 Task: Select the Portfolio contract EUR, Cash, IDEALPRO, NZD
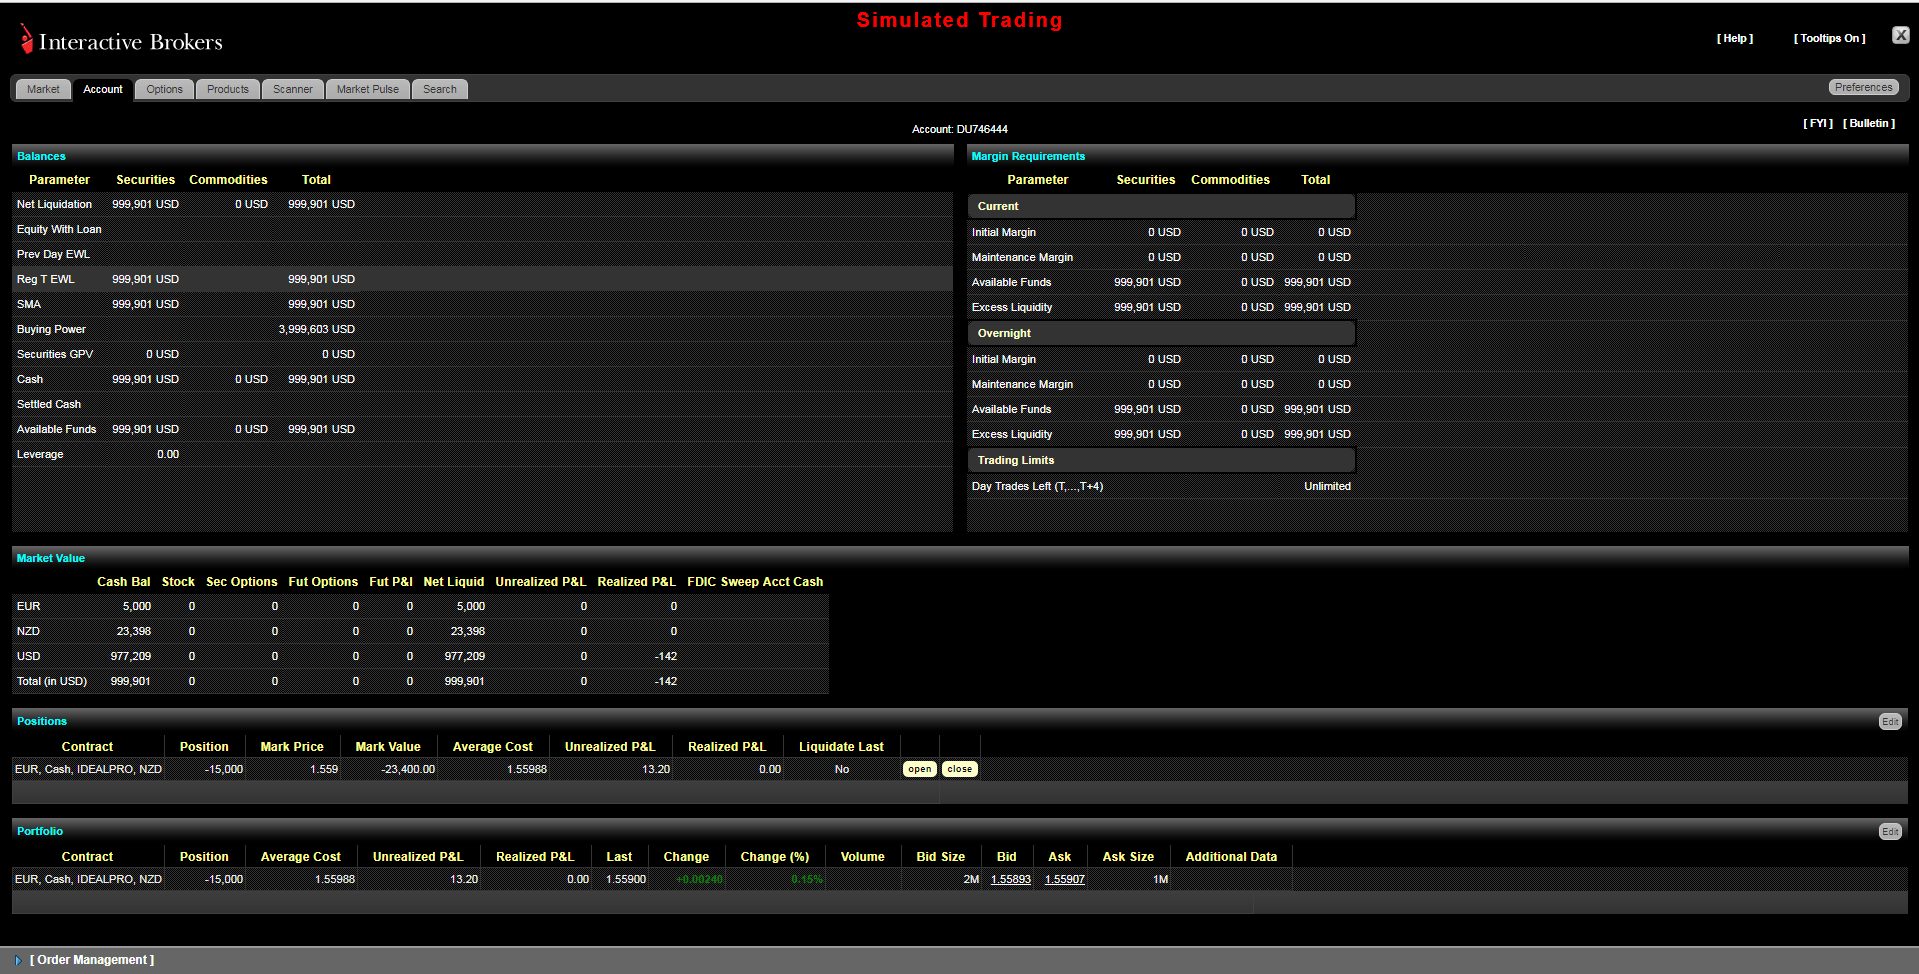(x=88, y=879)
